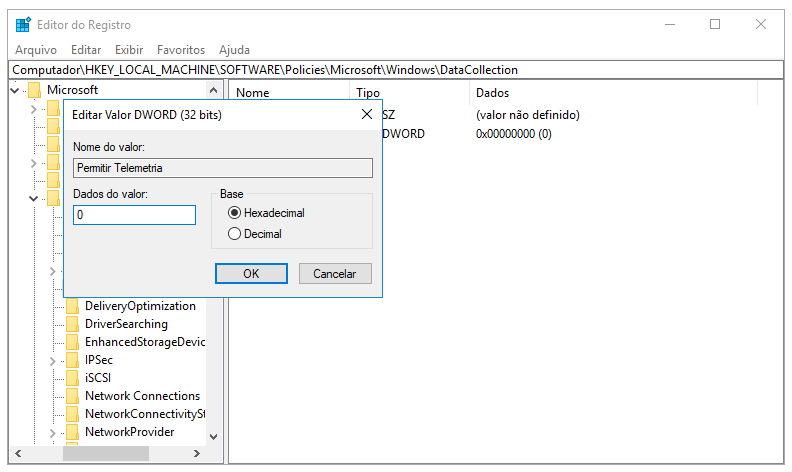Click the iSCSI folder icon

click(x=72, y=378)
